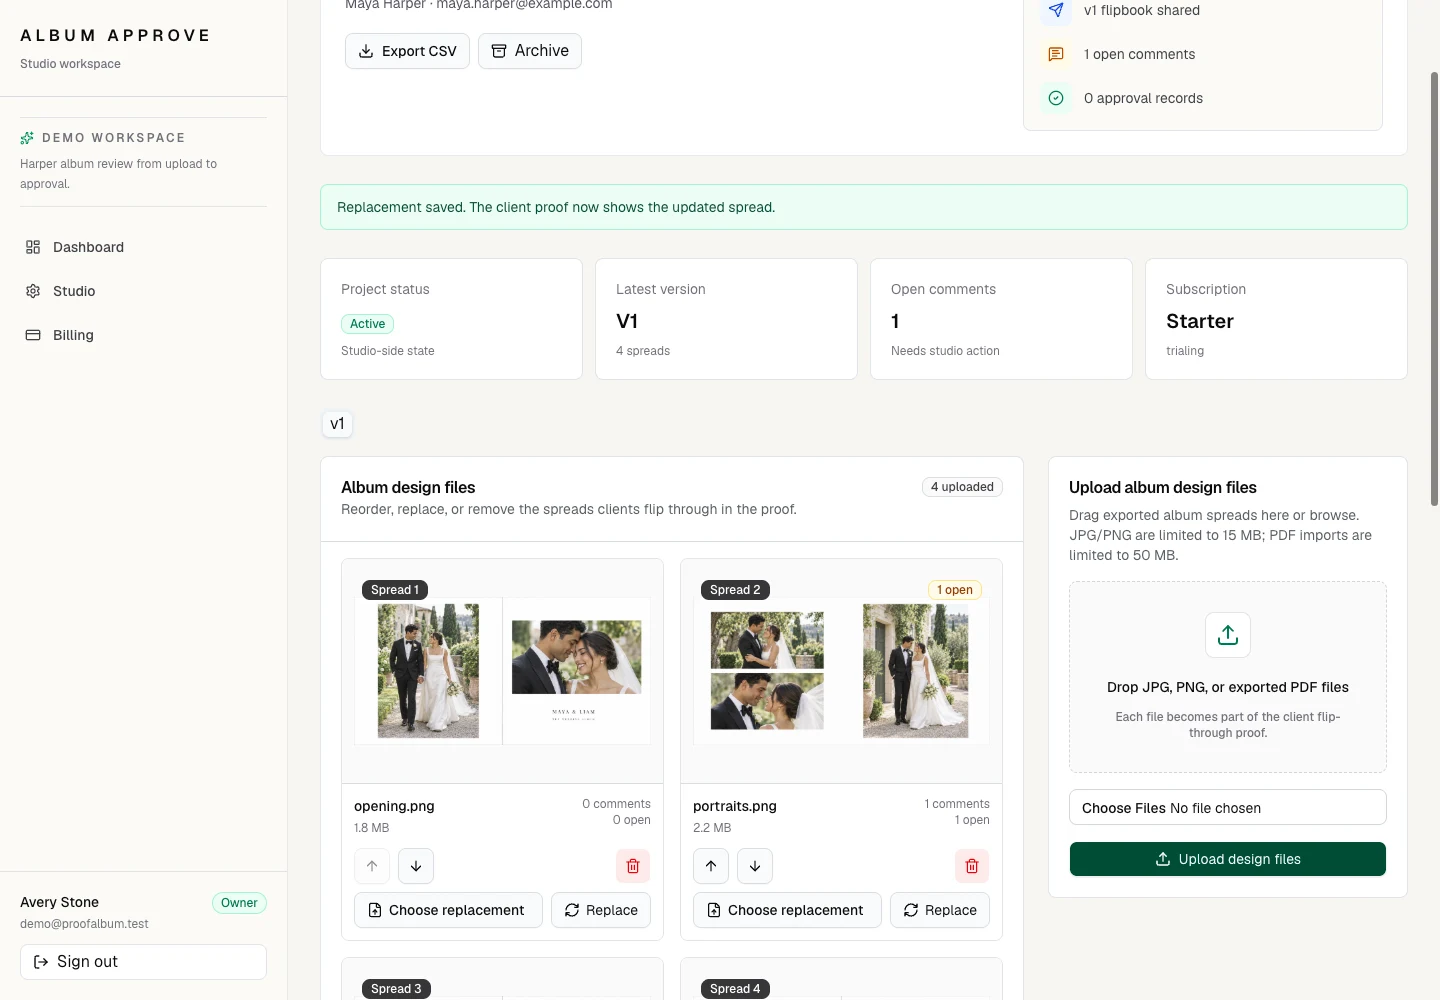This screenshot has width=1440, height=1000.
Task: Click Upload design files button
Action: click(1228, 859)
